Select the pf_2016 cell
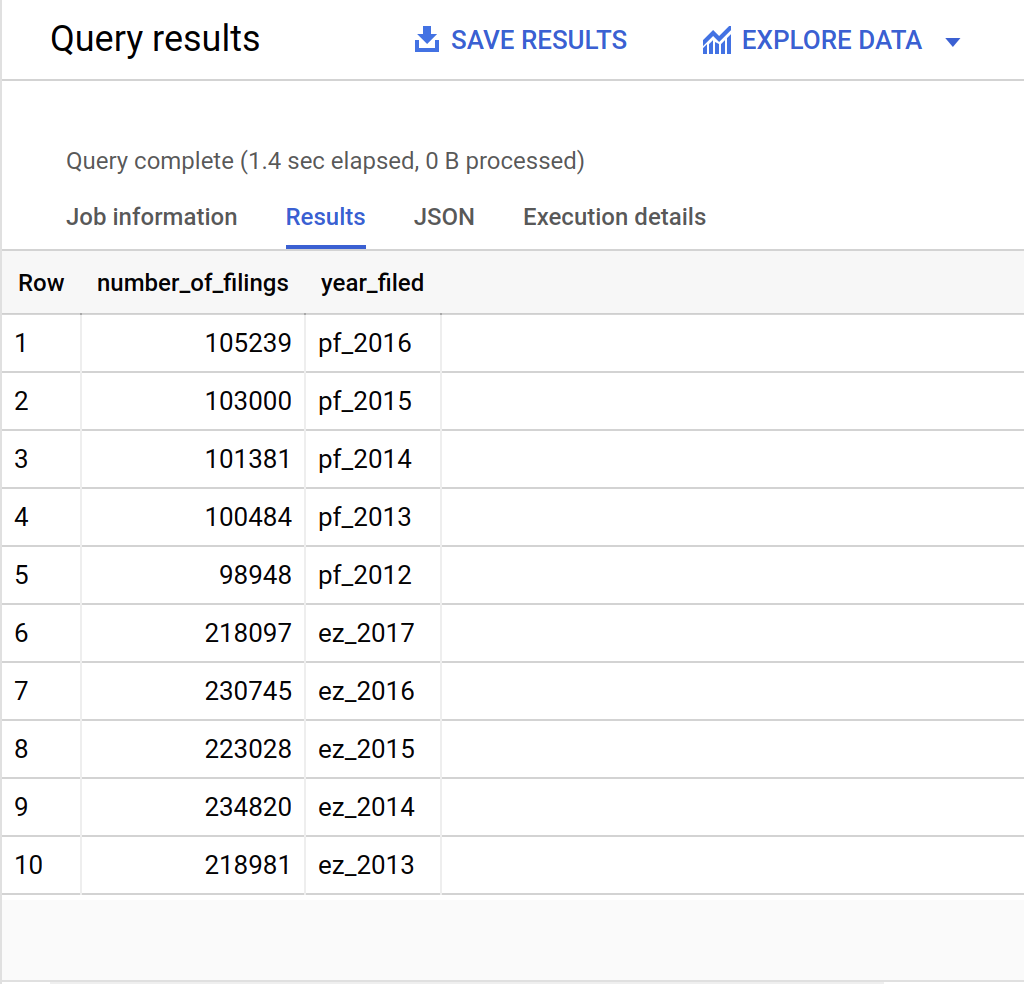Viewport: 1024px width, 984px height. (373, 343)
